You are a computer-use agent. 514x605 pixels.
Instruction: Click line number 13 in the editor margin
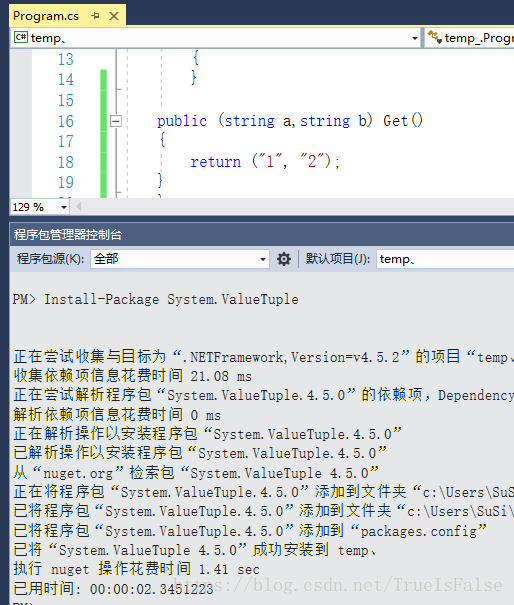click(x=66, y=59)
